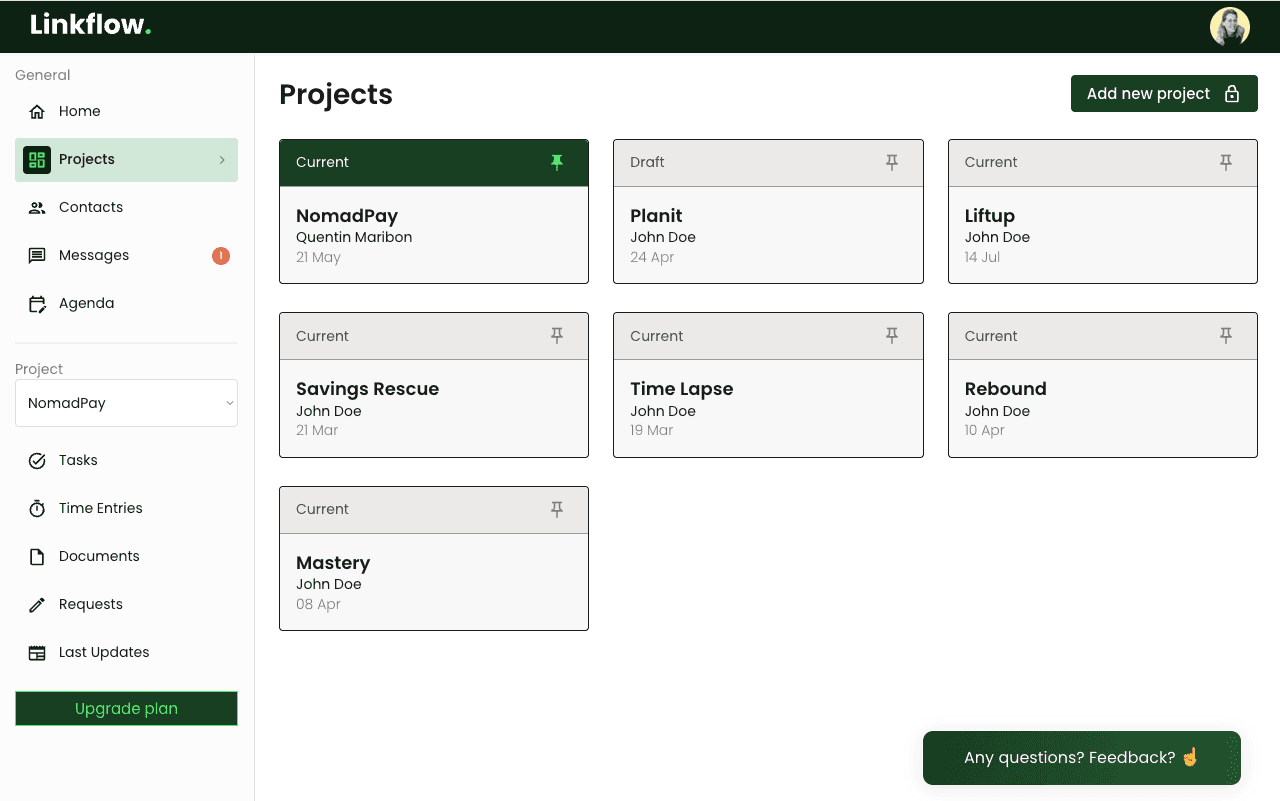Click the Contacts people icon
1280x801 pixels.
(37, 207)
